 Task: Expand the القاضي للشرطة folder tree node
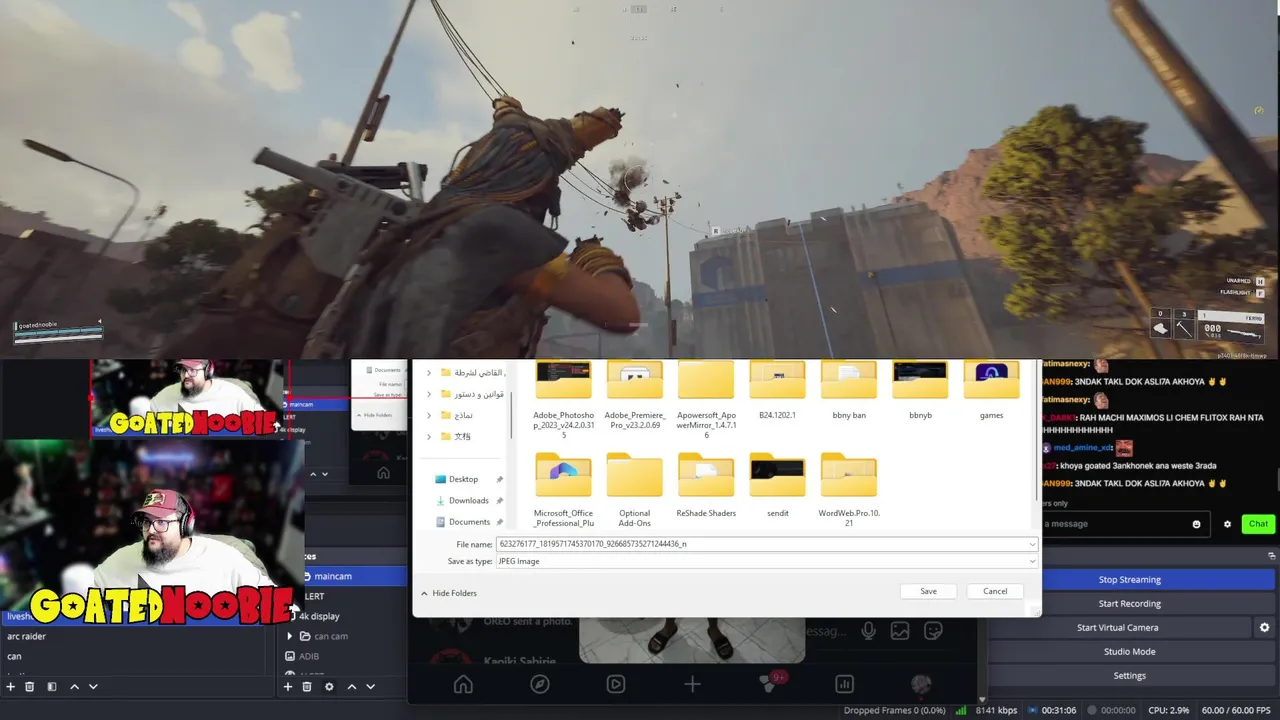[429, 373]
